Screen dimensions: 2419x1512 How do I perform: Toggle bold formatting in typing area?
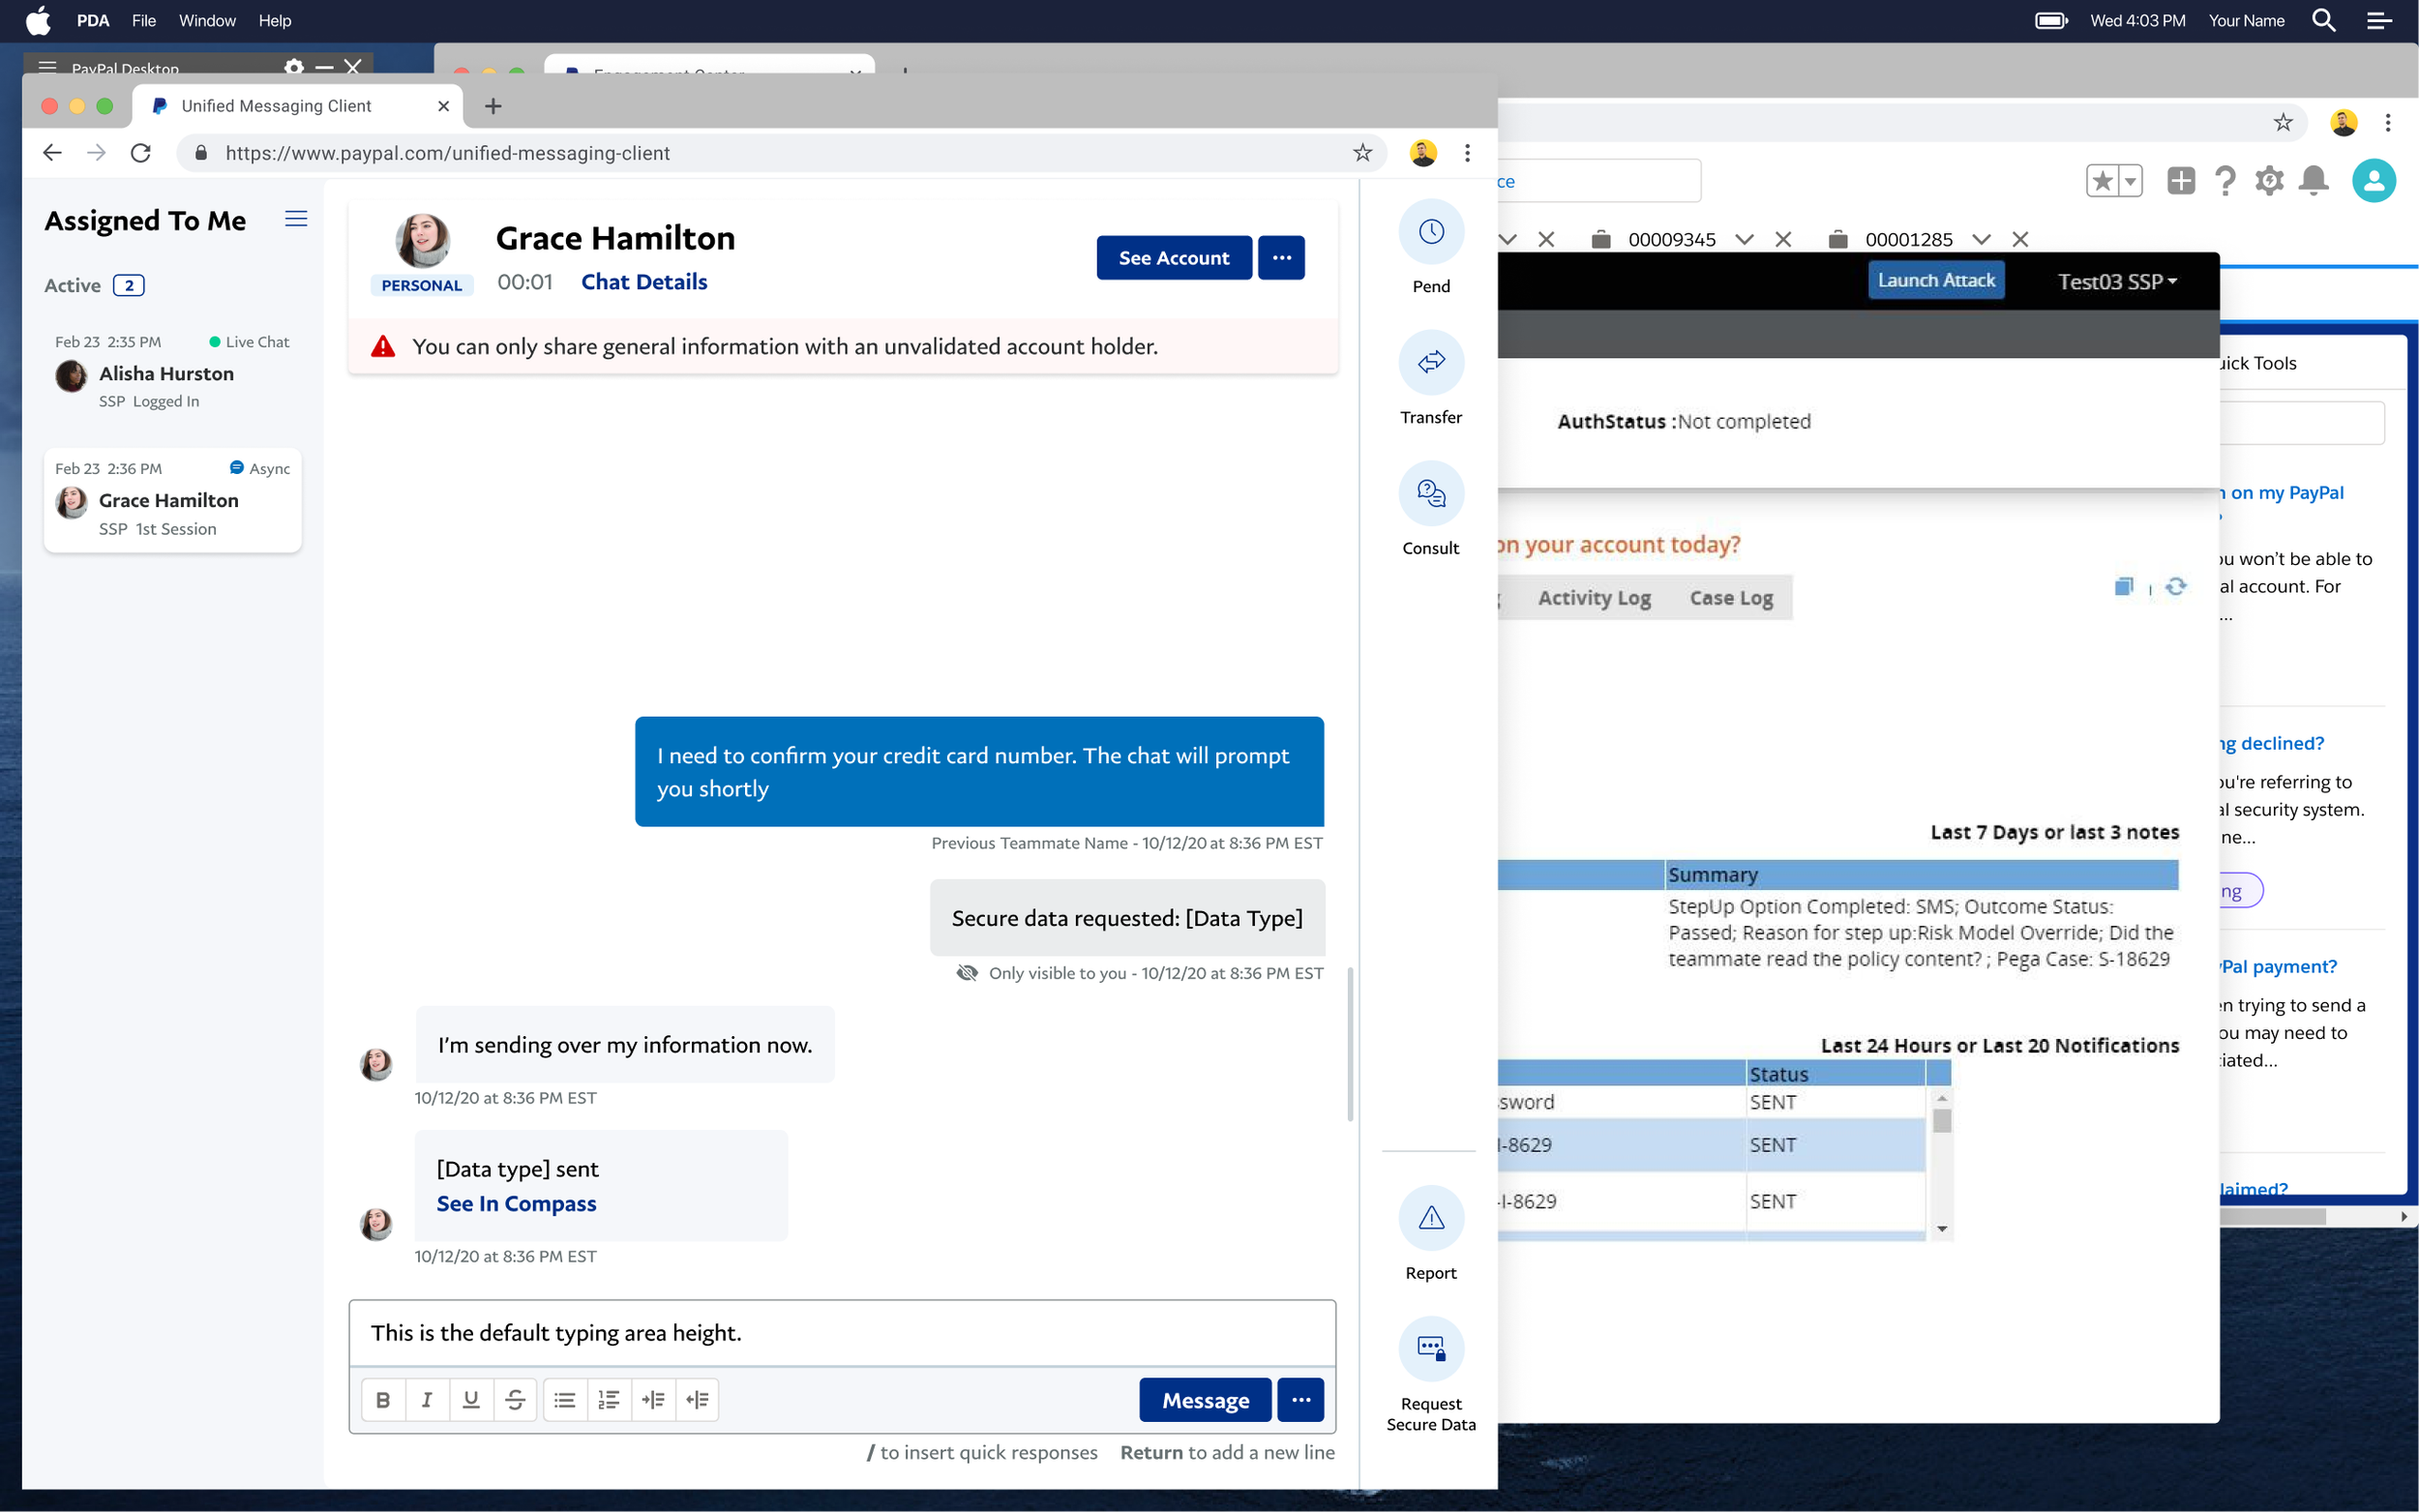(383, 1400)
